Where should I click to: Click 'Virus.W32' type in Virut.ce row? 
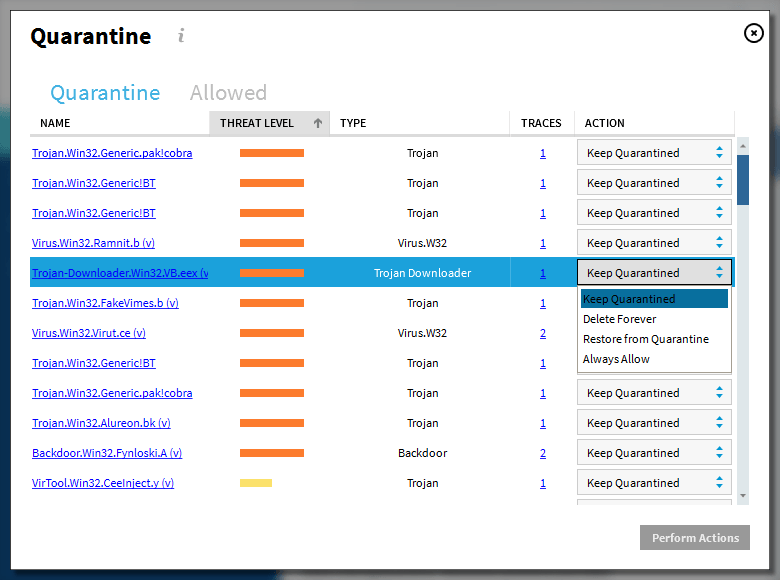(x=422, y=333)
